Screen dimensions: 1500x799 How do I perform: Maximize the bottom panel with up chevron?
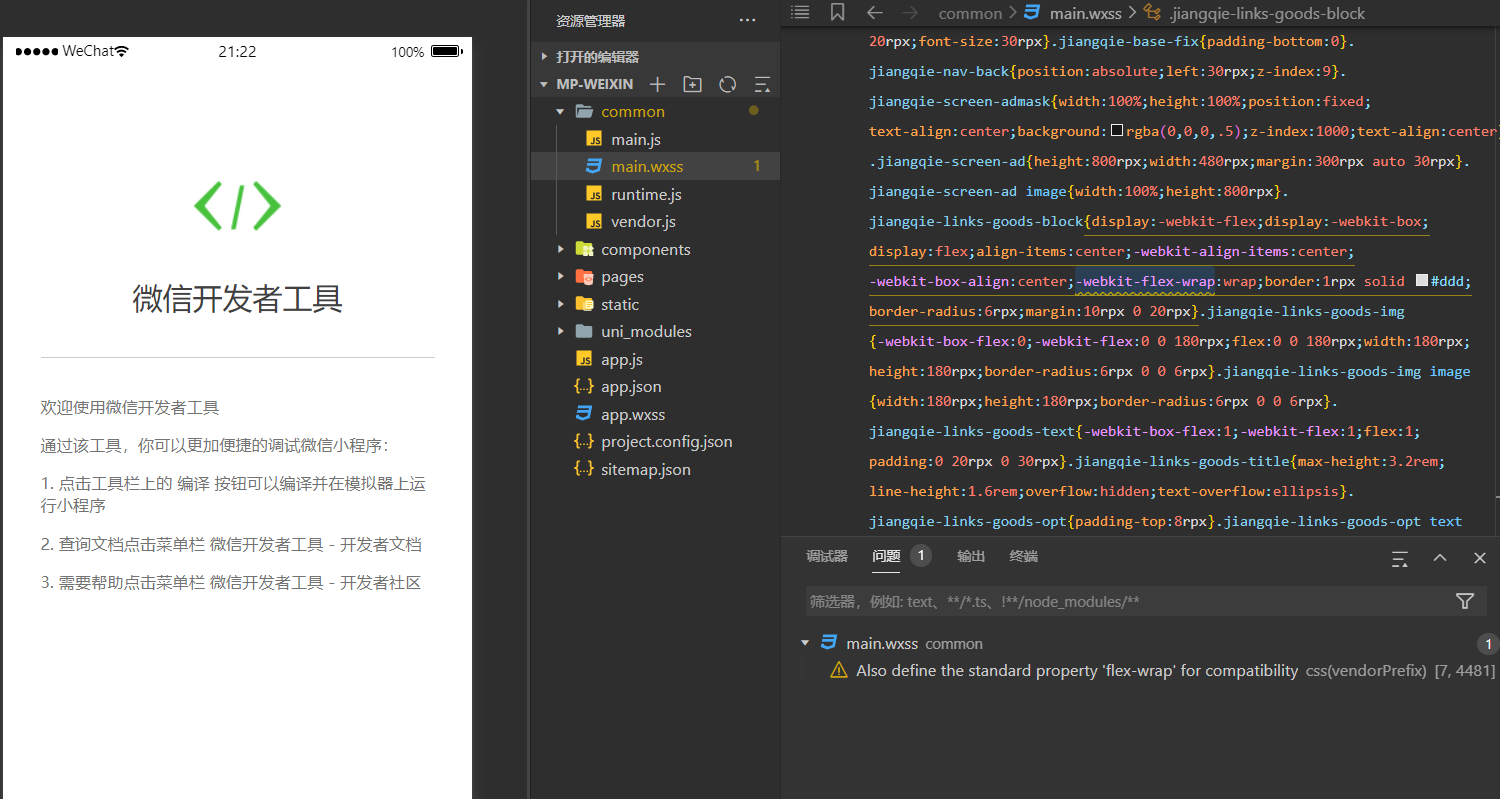(x=1440, y=557)
